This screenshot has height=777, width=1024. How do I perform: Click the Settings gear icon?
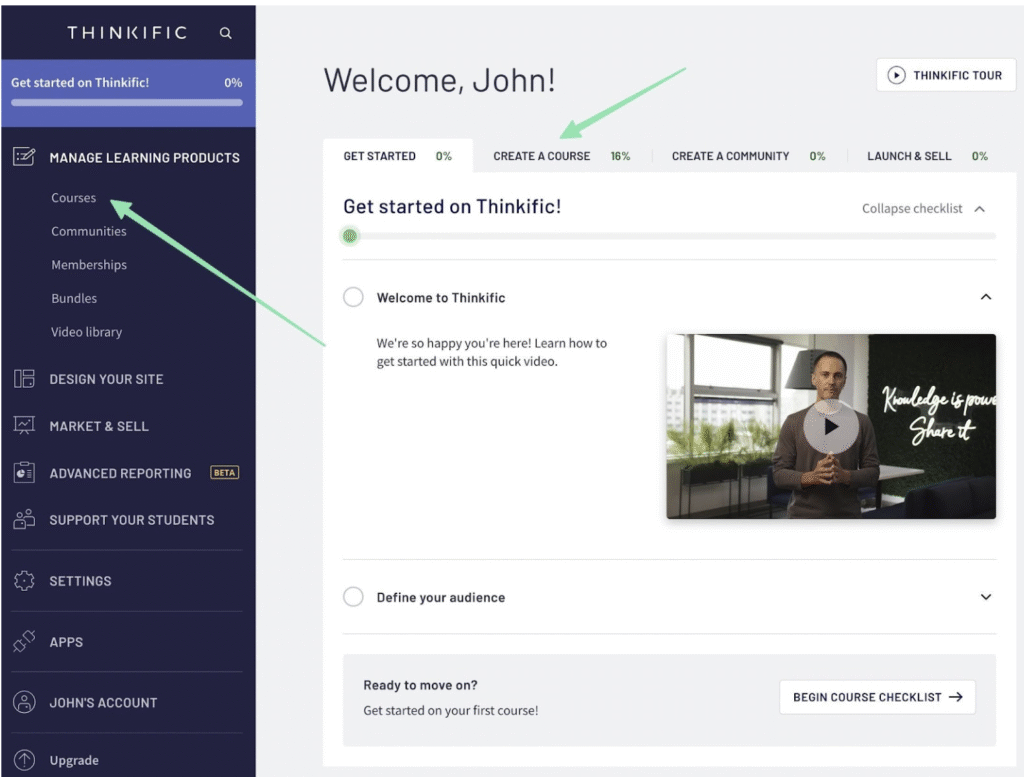pyautogui.click(x=24, y=580)
